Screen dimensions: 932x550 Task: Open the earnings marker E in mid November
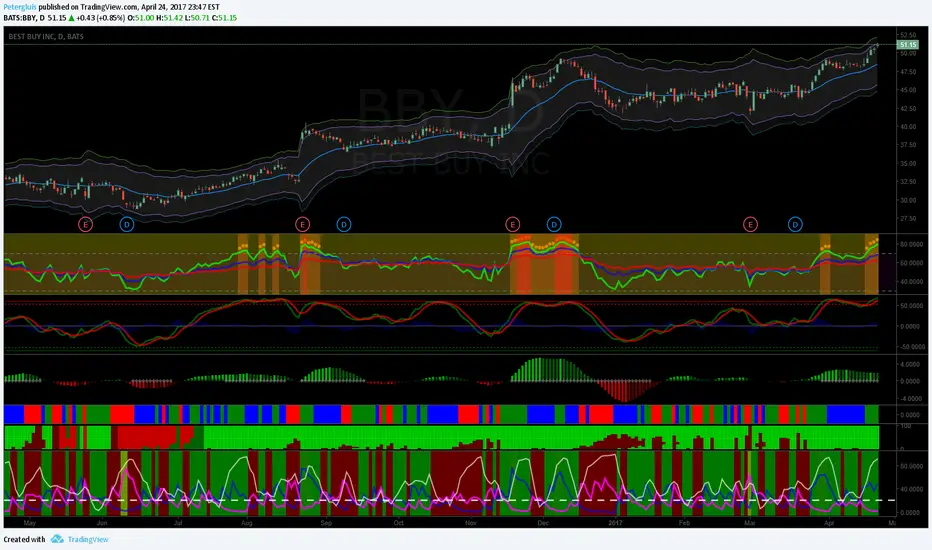click(x=512, y=224)
